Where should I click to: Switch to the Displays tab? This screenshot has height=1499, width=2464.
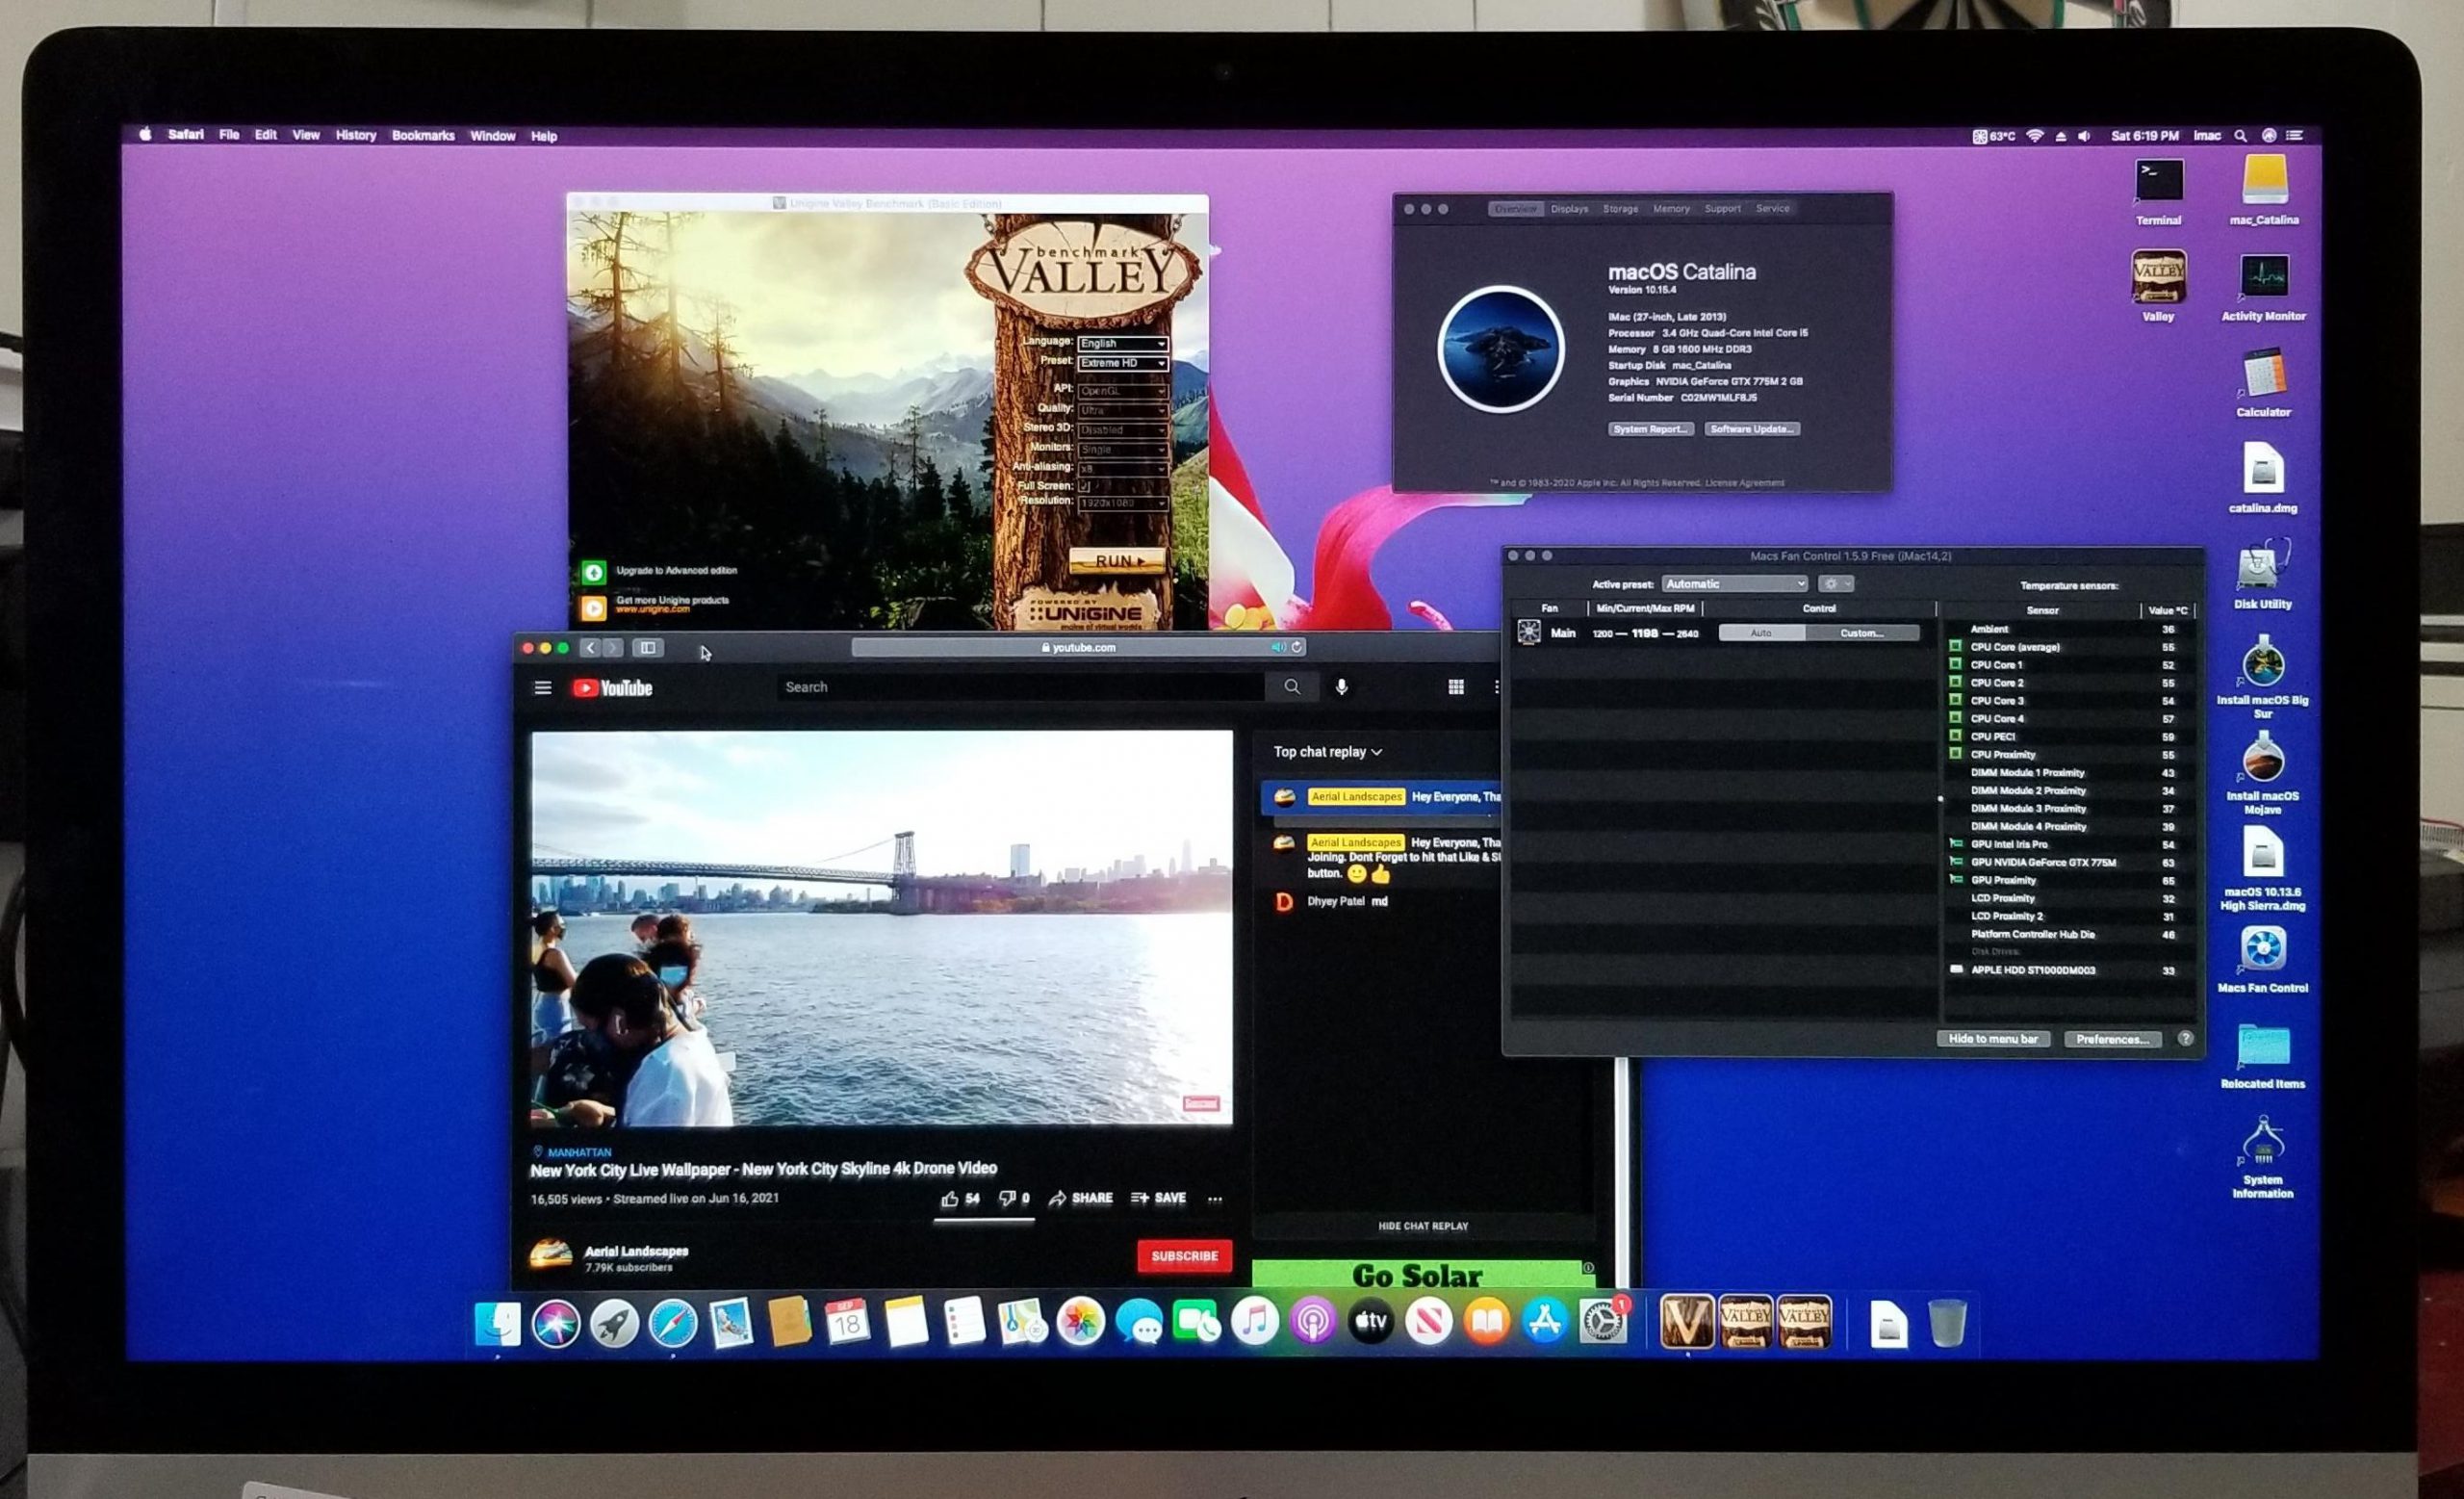coord(1569,209)
